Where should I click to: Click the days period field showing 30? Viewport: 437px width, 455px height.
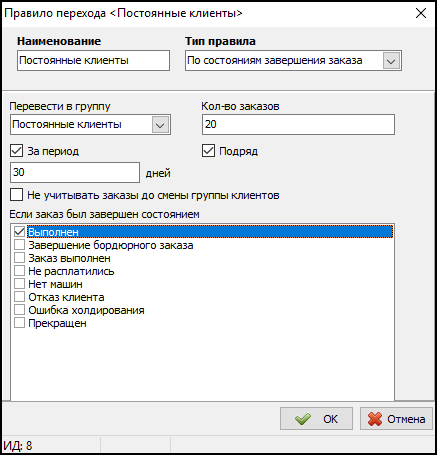[75, 172]
